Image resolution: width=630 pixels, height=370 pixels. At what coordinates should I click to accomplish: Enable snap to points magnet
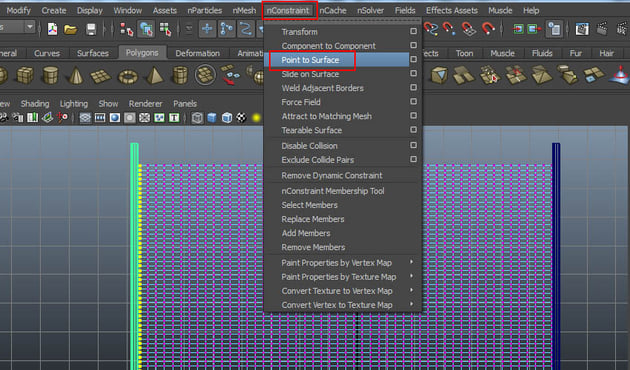pyautogui.click(x=449, y=29)
